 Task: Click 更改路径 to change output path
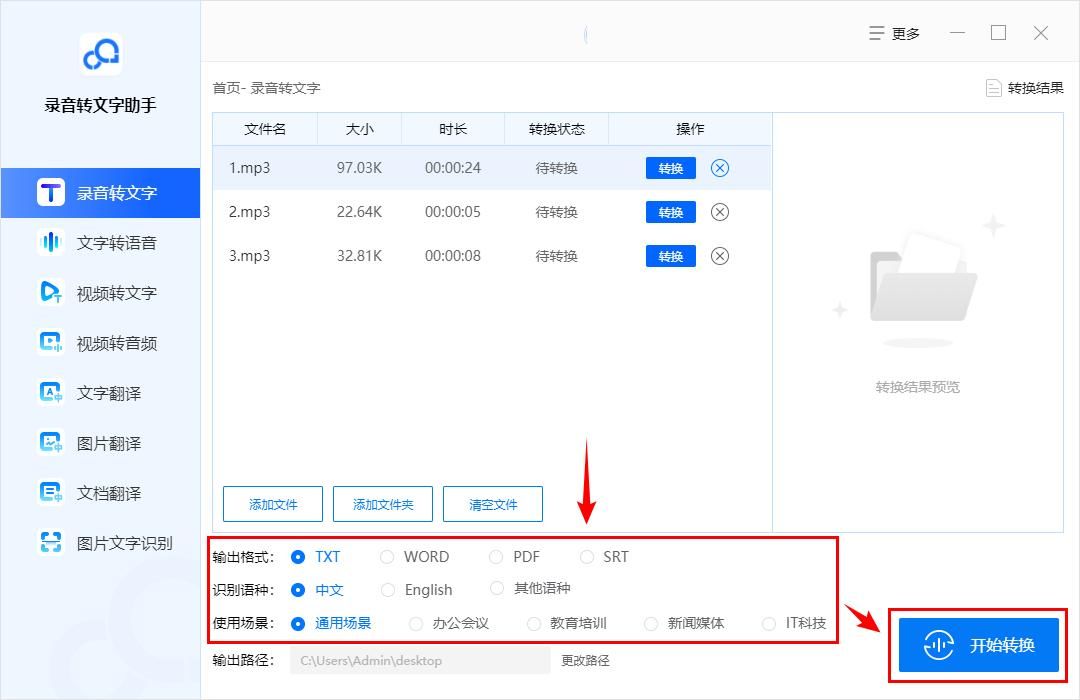point(585,661)
